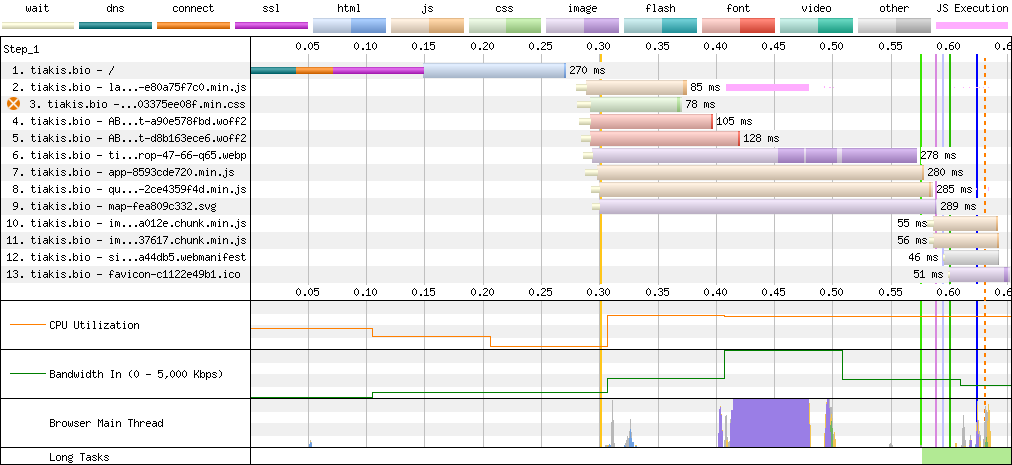Click the 289 ms timing label
This screenshot has width=1012, height=465.
click(958, 206)
